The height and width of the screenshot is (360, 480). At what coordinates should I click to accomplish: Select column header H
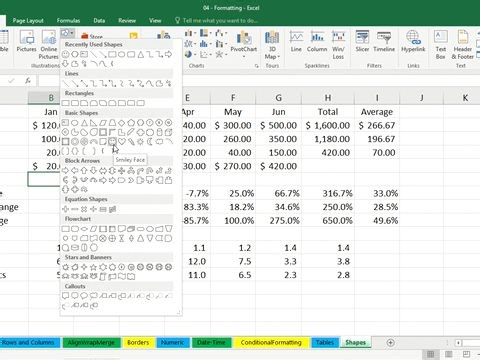(x=328, y=98)
